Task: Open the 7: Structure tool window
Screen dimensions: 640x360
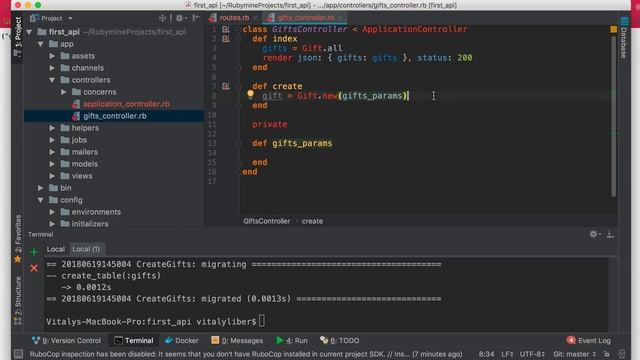Action: 18,300
